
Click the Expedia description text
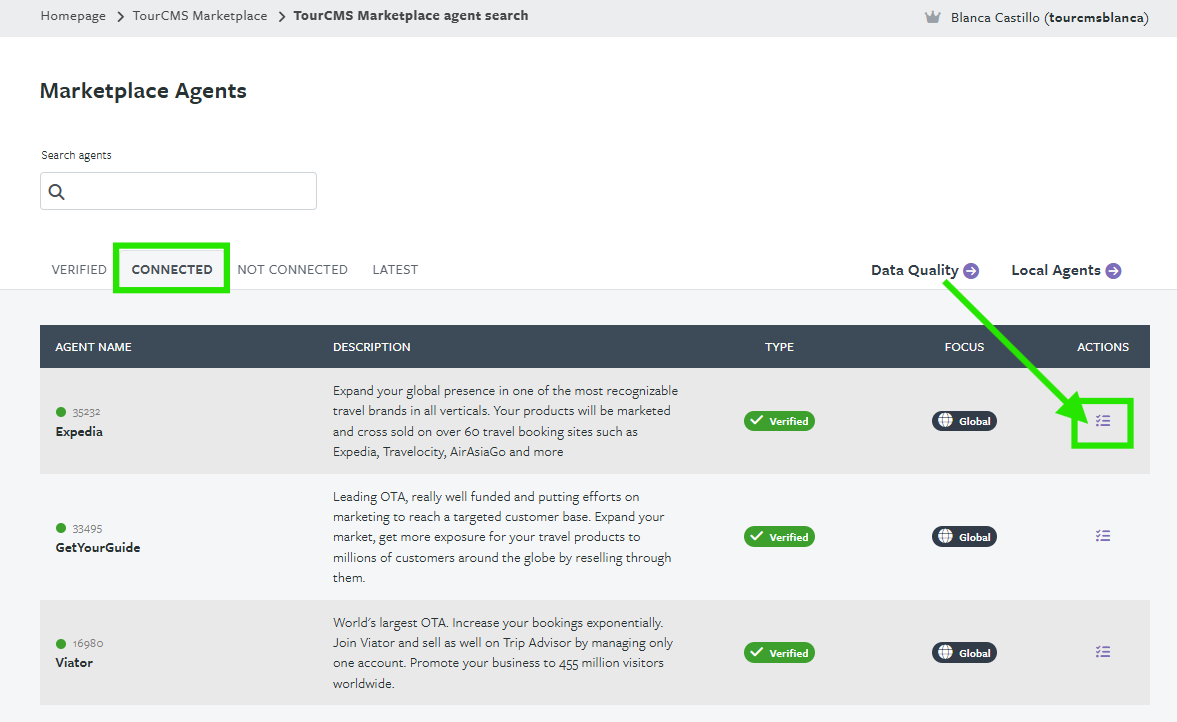click(505, 421)
